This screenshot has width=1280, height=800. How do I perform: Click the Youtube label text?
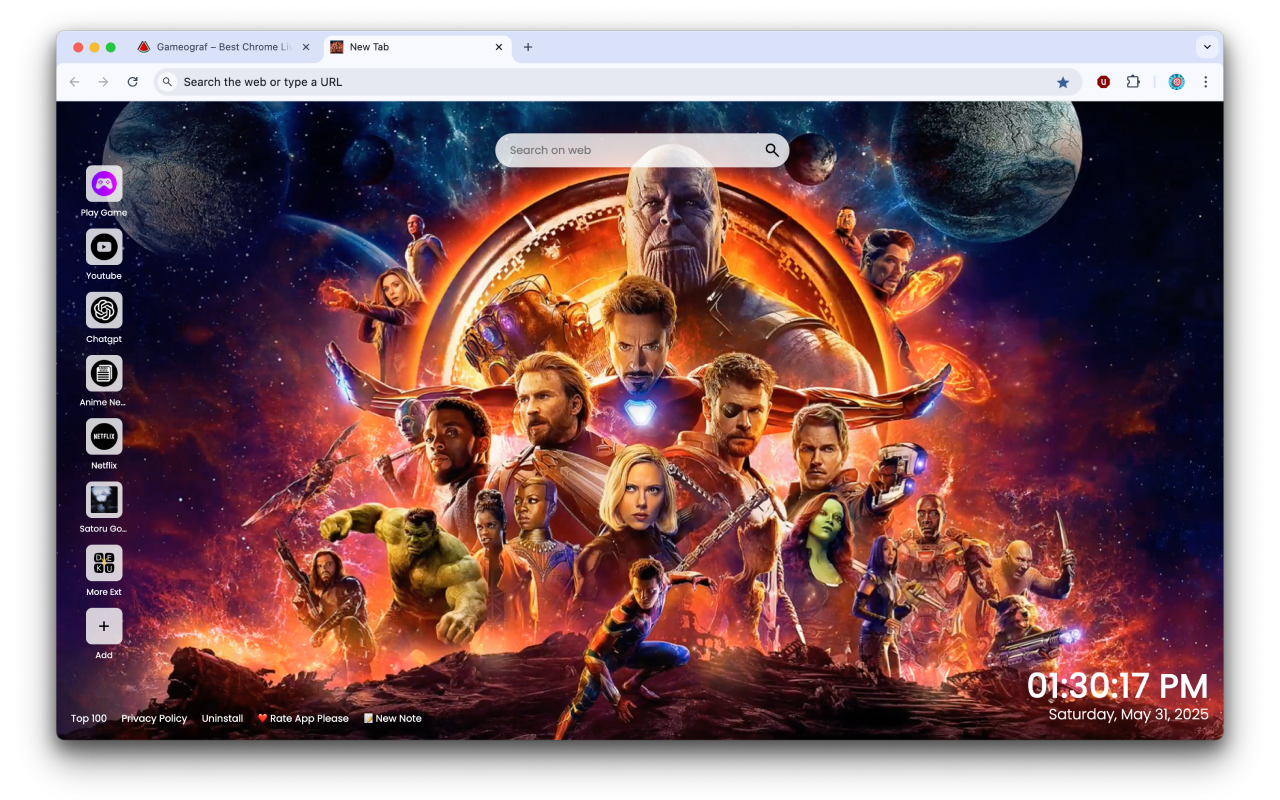click(x=104, y=276)
